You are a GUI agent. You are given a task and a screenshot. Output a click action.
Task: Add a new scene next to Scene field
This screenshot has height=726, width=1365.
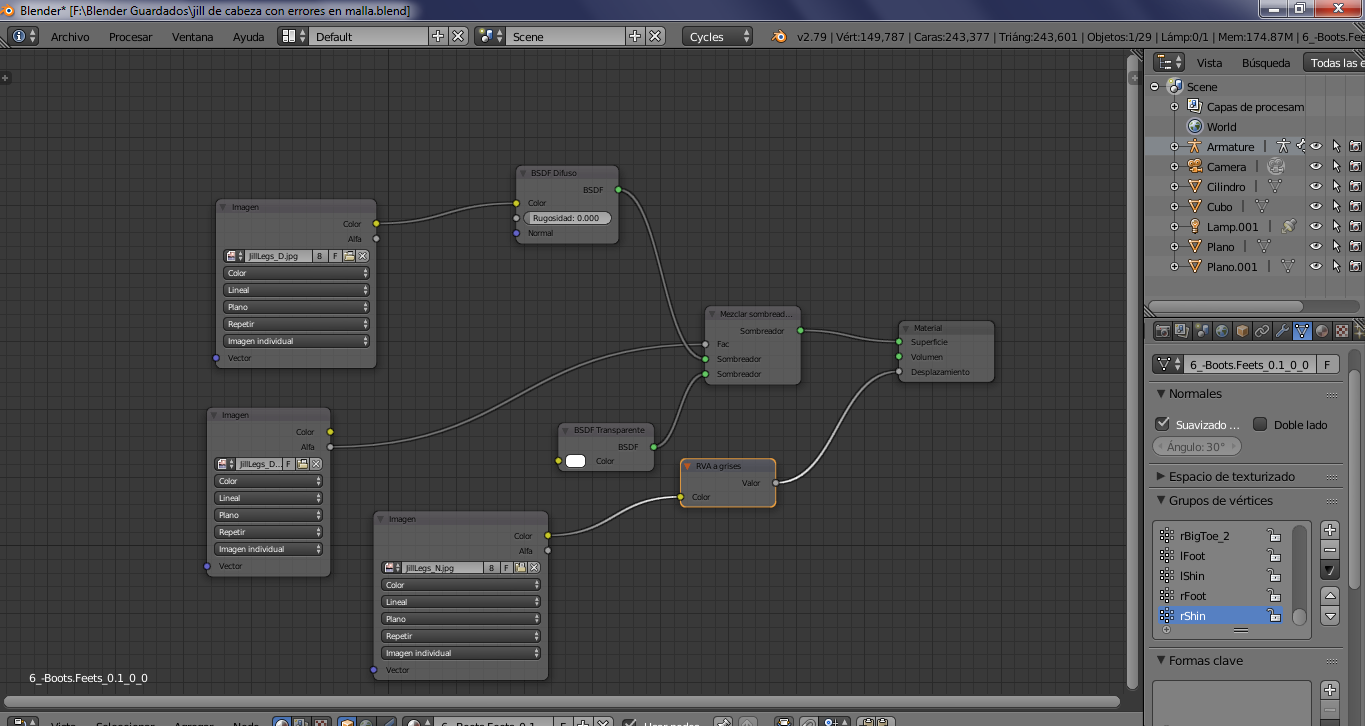point(635,36)
